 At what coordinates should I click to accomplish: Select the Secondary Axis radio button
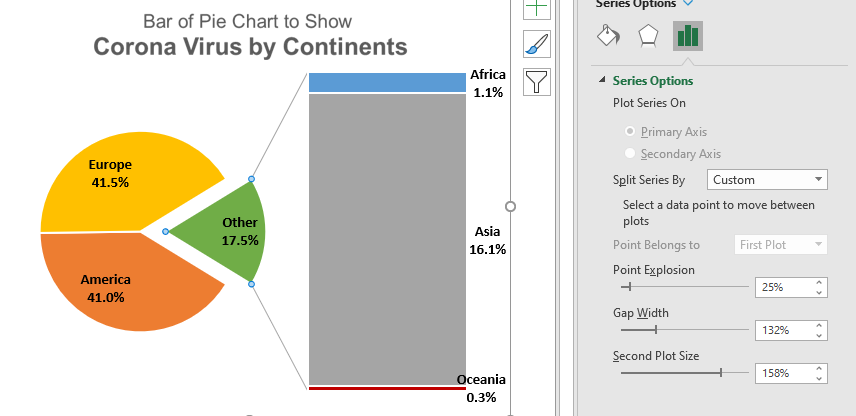pyautogui.click(x=630, y=153)
